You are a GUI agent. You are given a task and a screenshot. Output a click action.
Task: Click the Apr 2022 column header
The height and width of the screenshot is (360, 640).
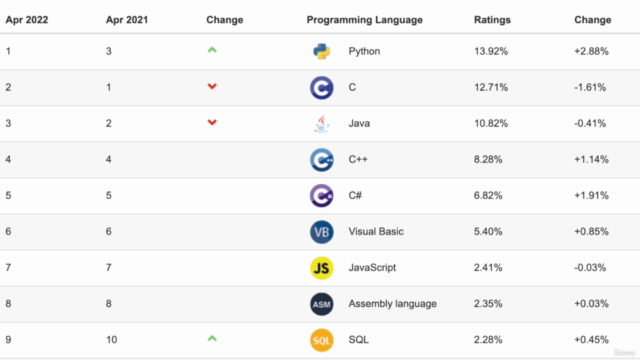(x=27, y=20)
